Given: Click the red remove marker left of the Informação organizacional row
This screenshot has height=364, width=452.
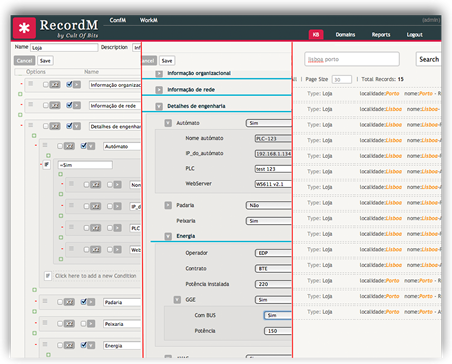Looking at the screenshot, I should point(21,84).
